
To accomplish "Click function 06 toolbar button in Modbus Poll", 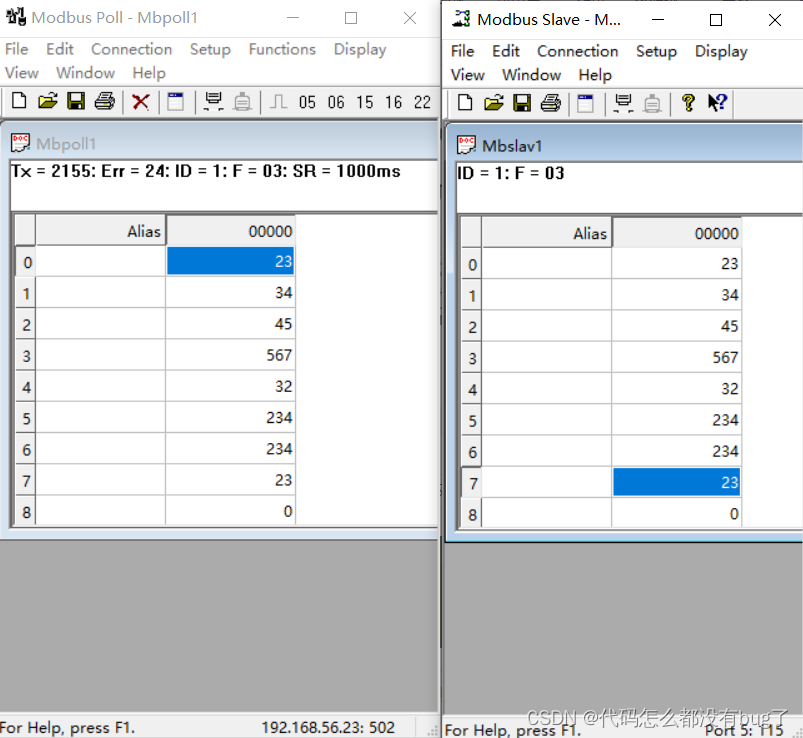I will point(336,102).
